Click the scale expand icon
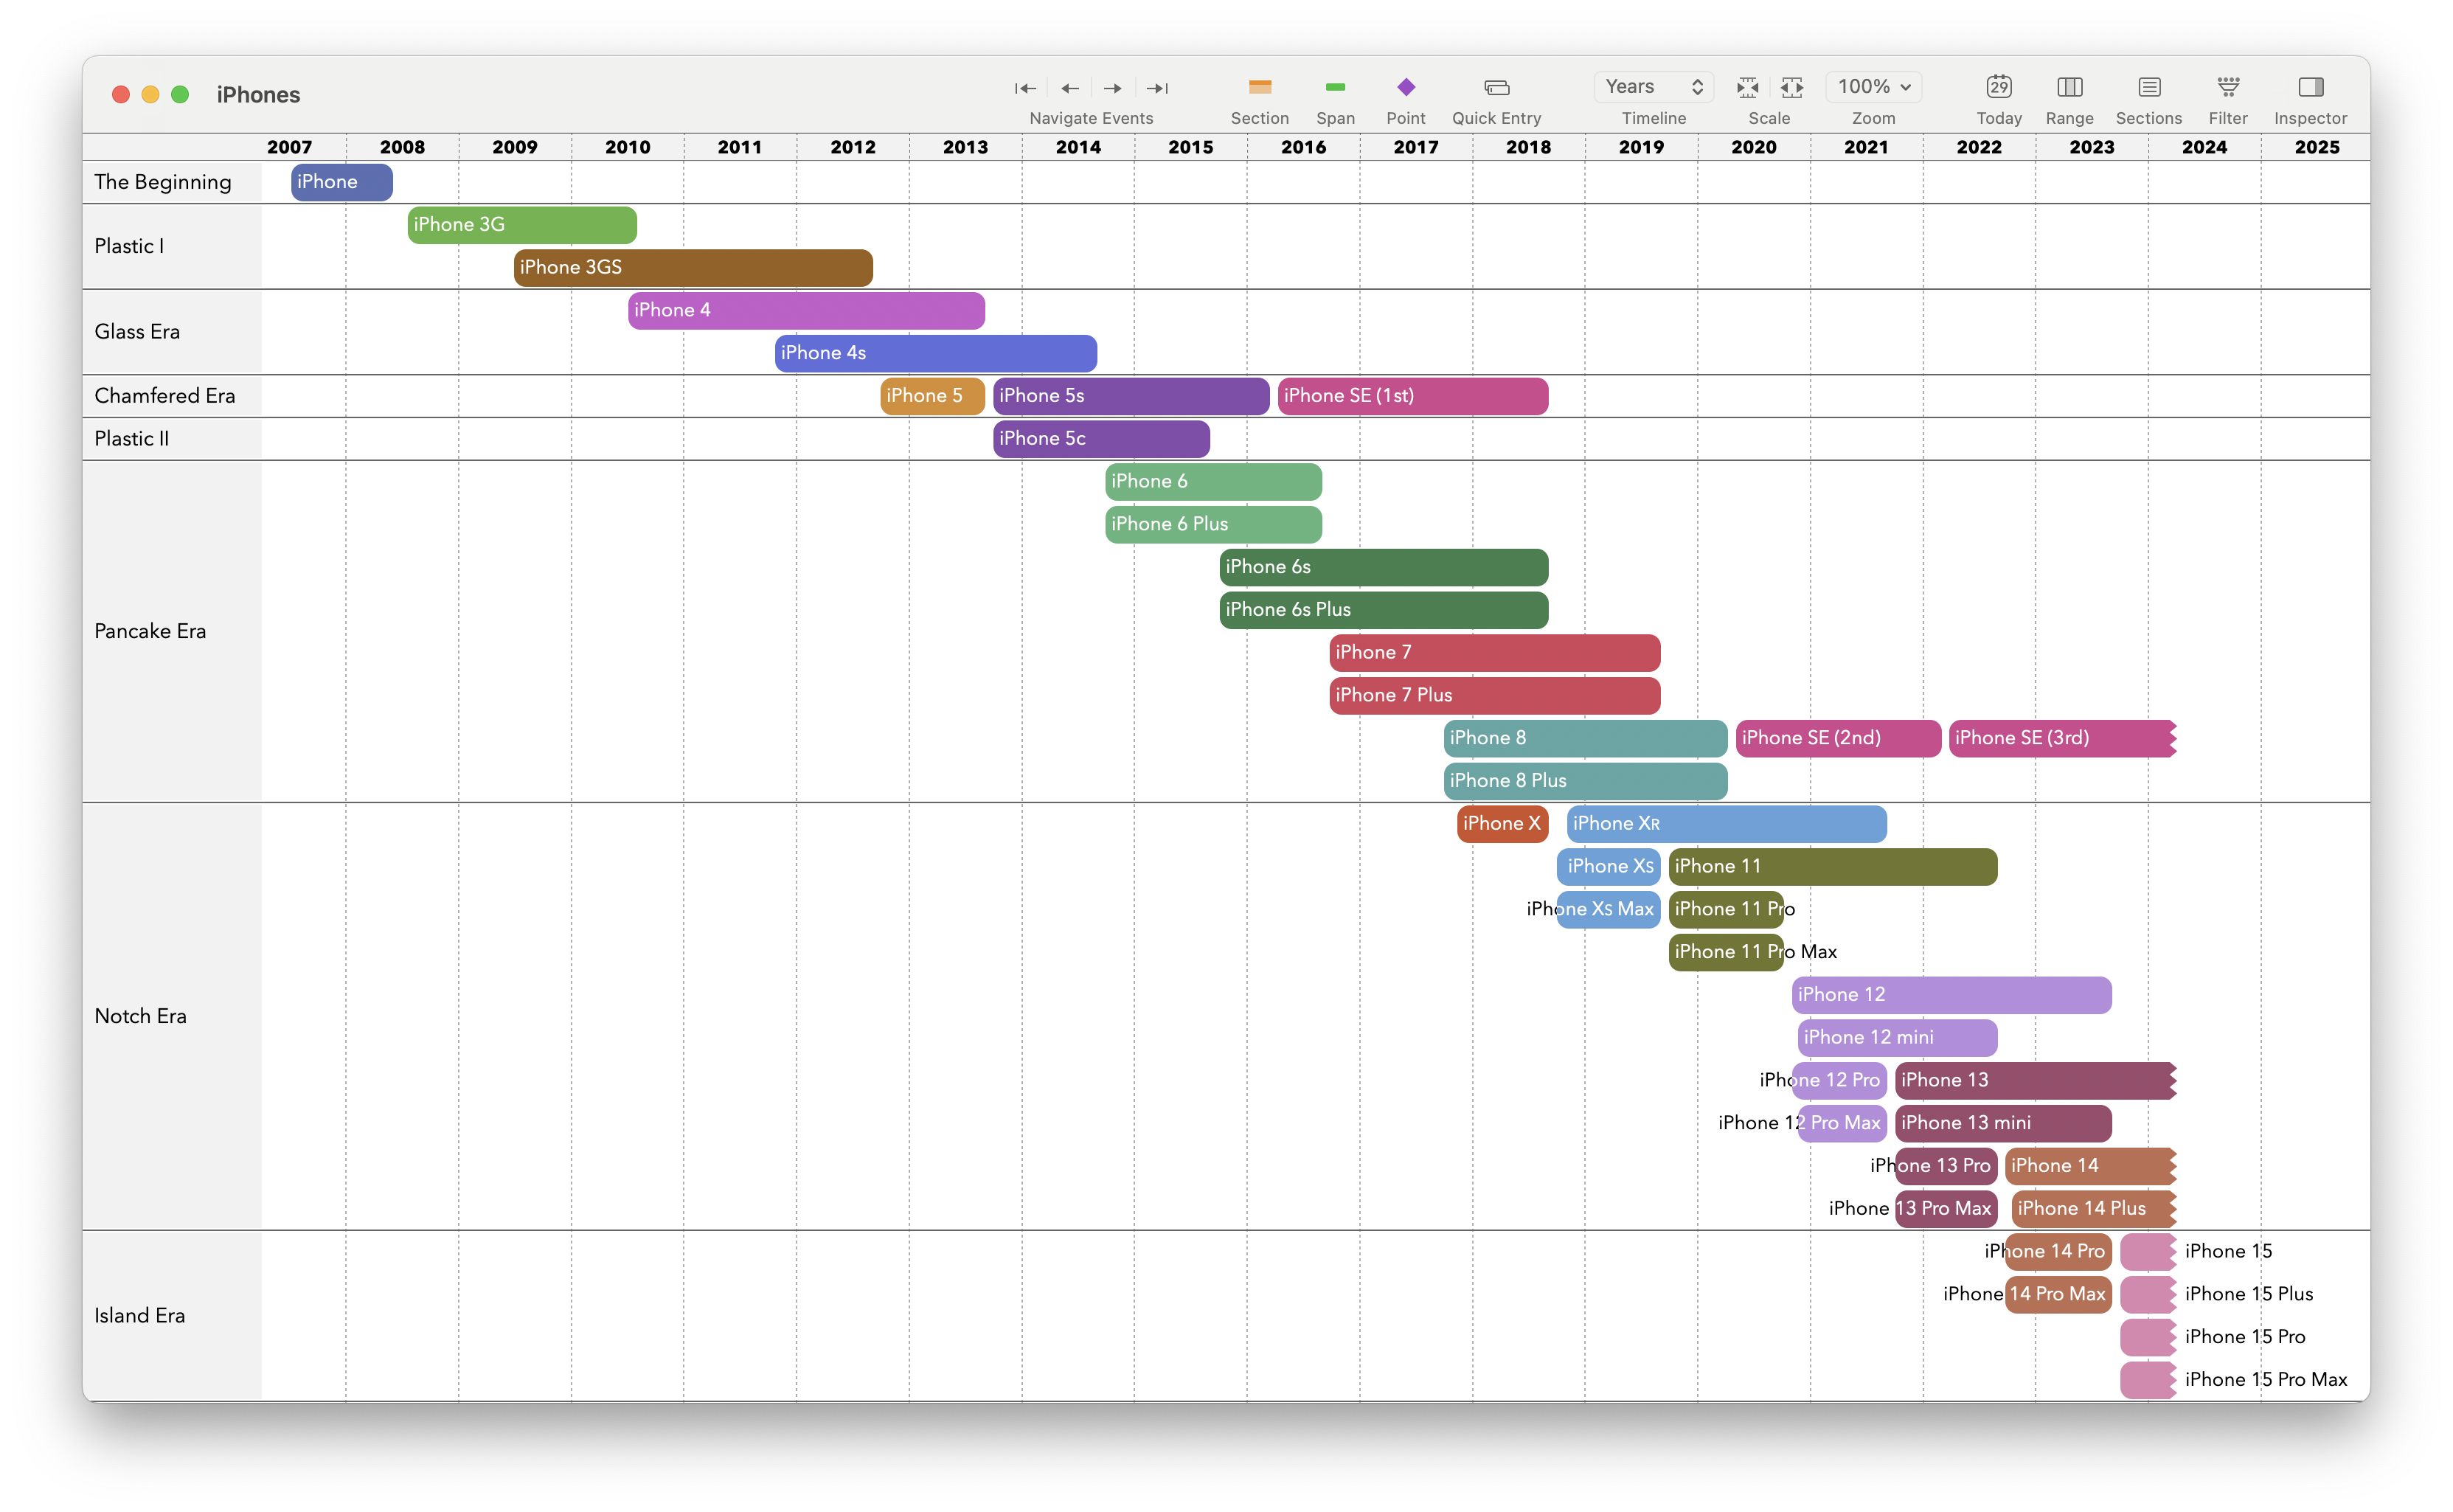Image resolution: width=2453 pixels, height=1512 pixels. (1792, 88)
